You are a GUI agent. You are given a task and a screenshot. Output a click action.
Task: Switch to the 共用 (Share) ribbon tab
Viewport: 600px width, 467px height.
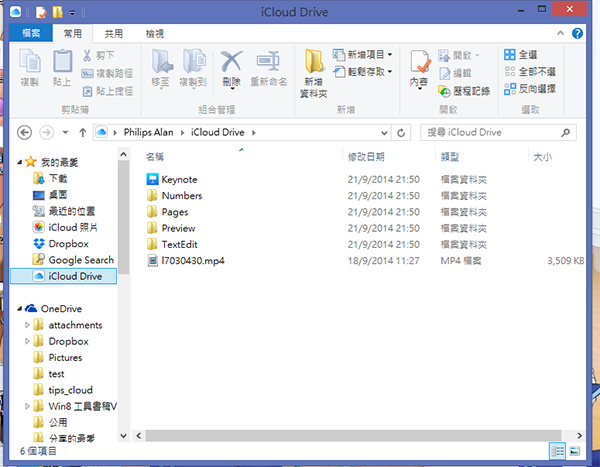[x=114, y=32]
